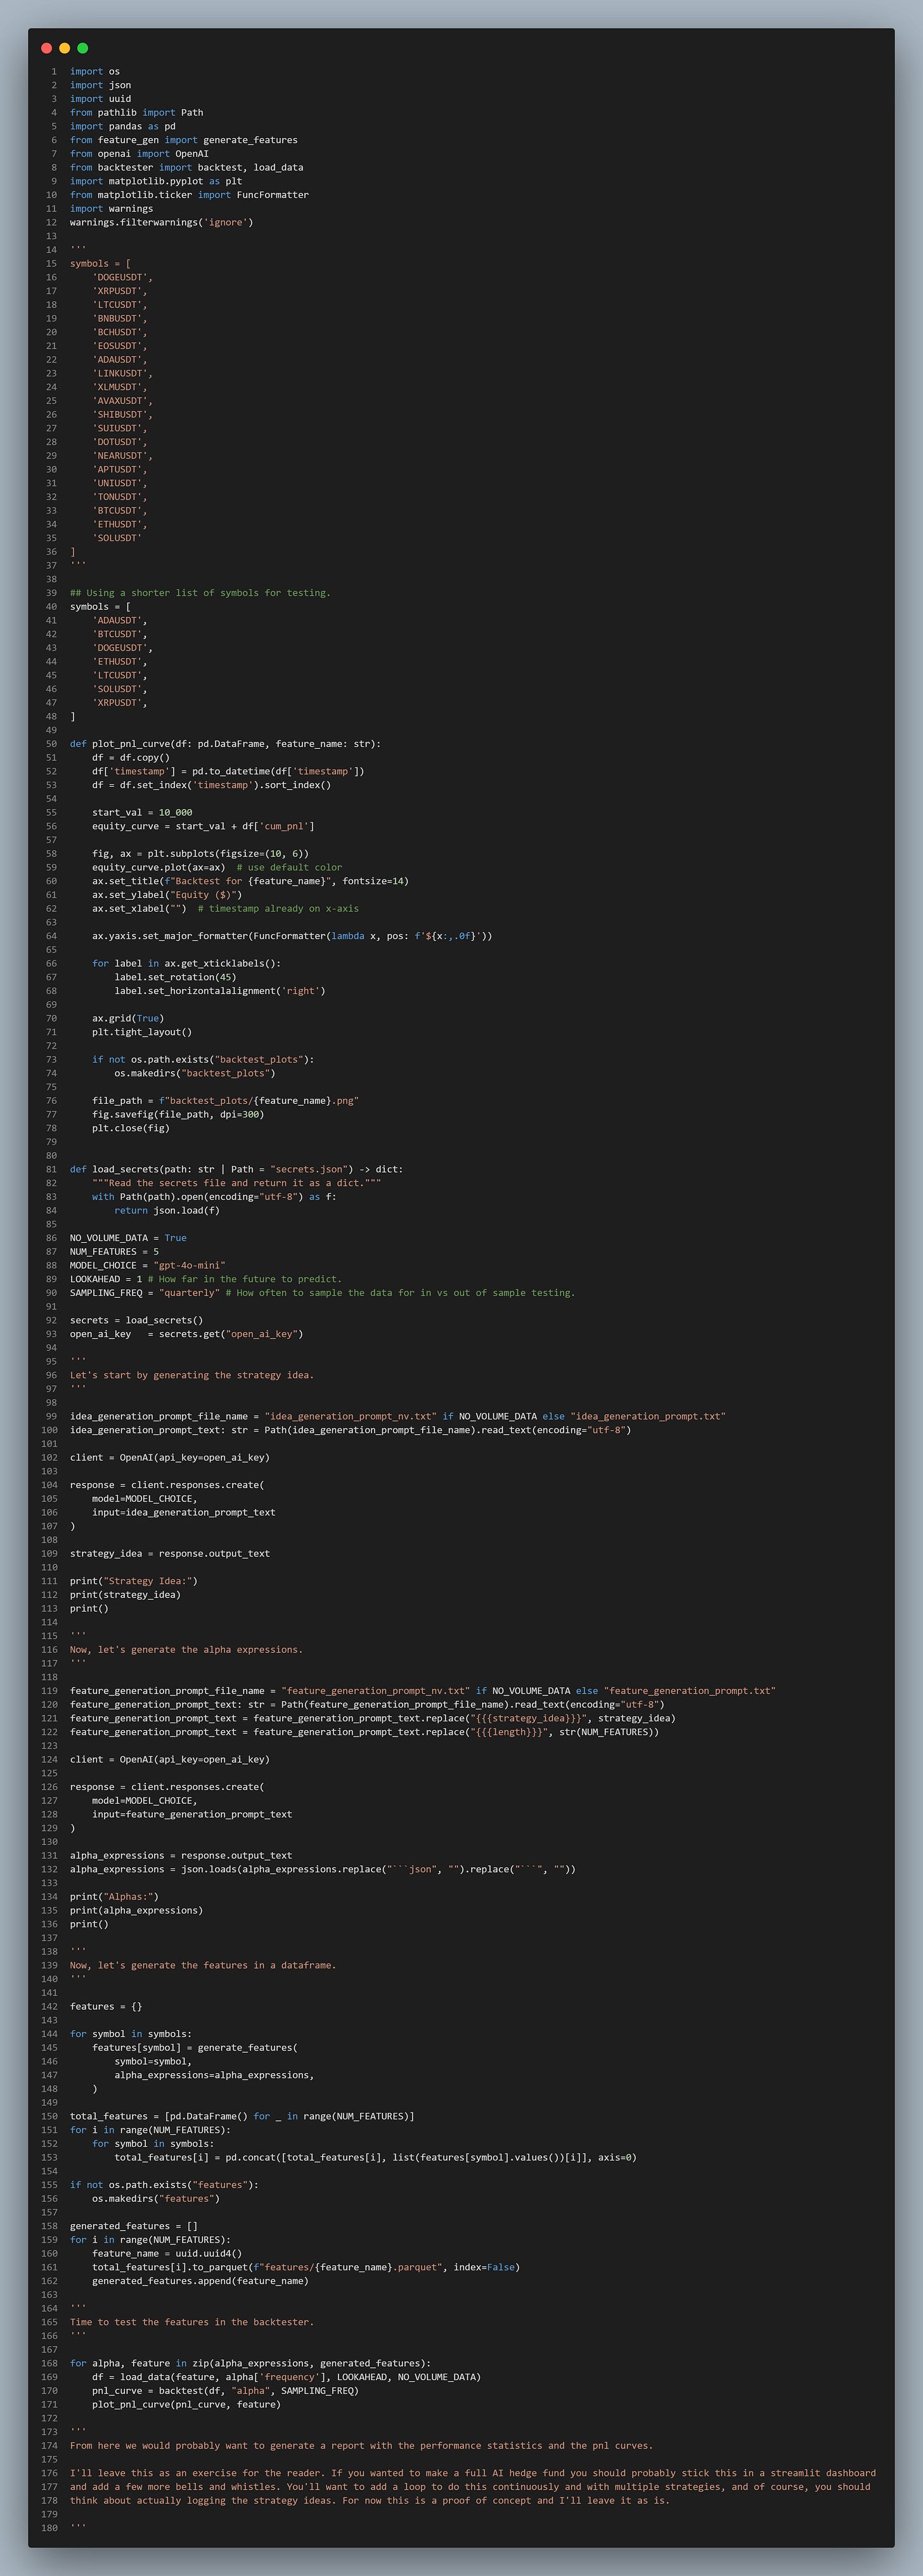The width and height of the screenshot is (923, 2576).
Task: Click the 'AVAXUSDT' symbol entry
Action: tap(122, 400)
